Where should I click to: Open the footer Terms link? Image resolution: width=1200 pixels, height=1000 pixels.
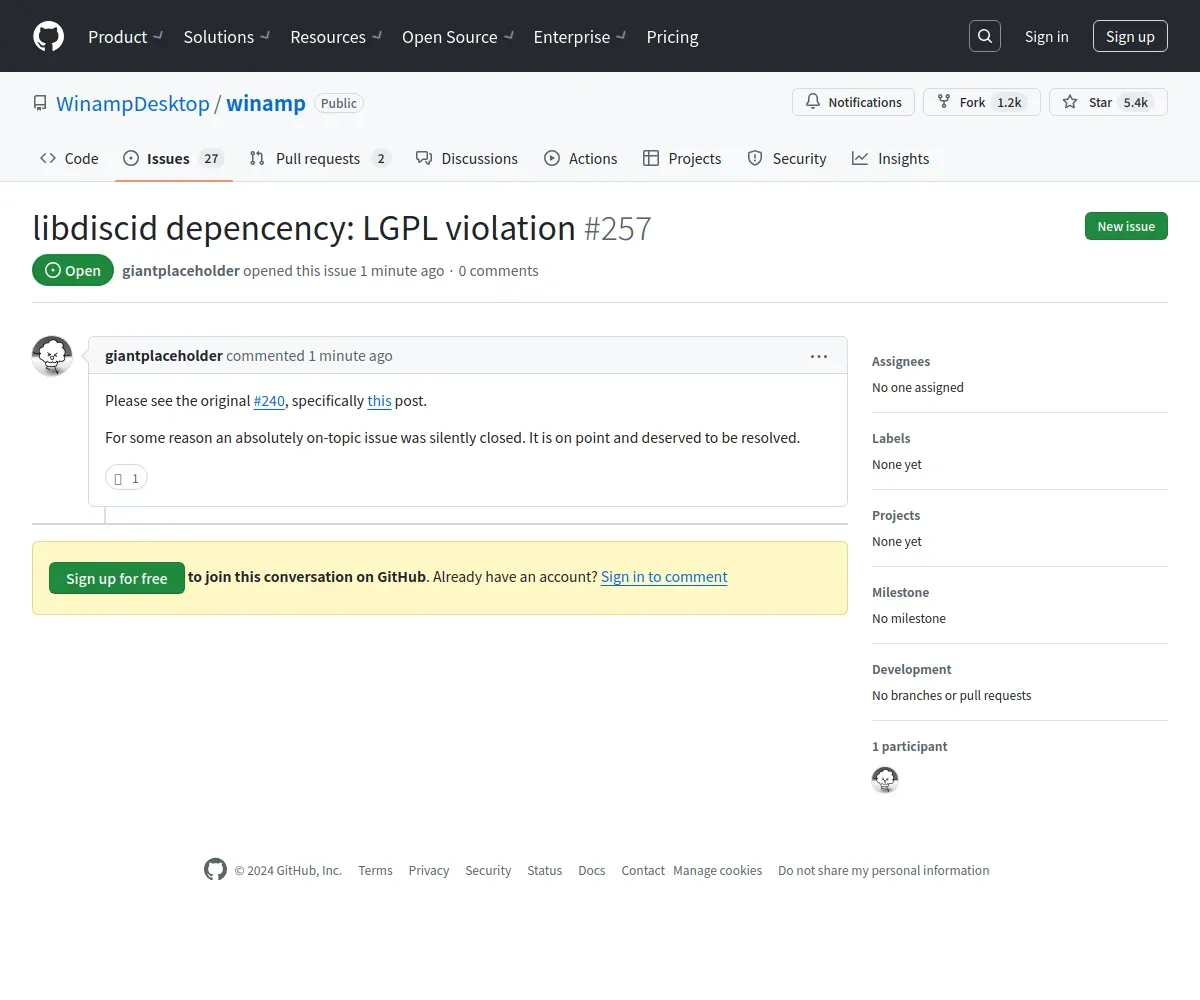click(375, 870)
